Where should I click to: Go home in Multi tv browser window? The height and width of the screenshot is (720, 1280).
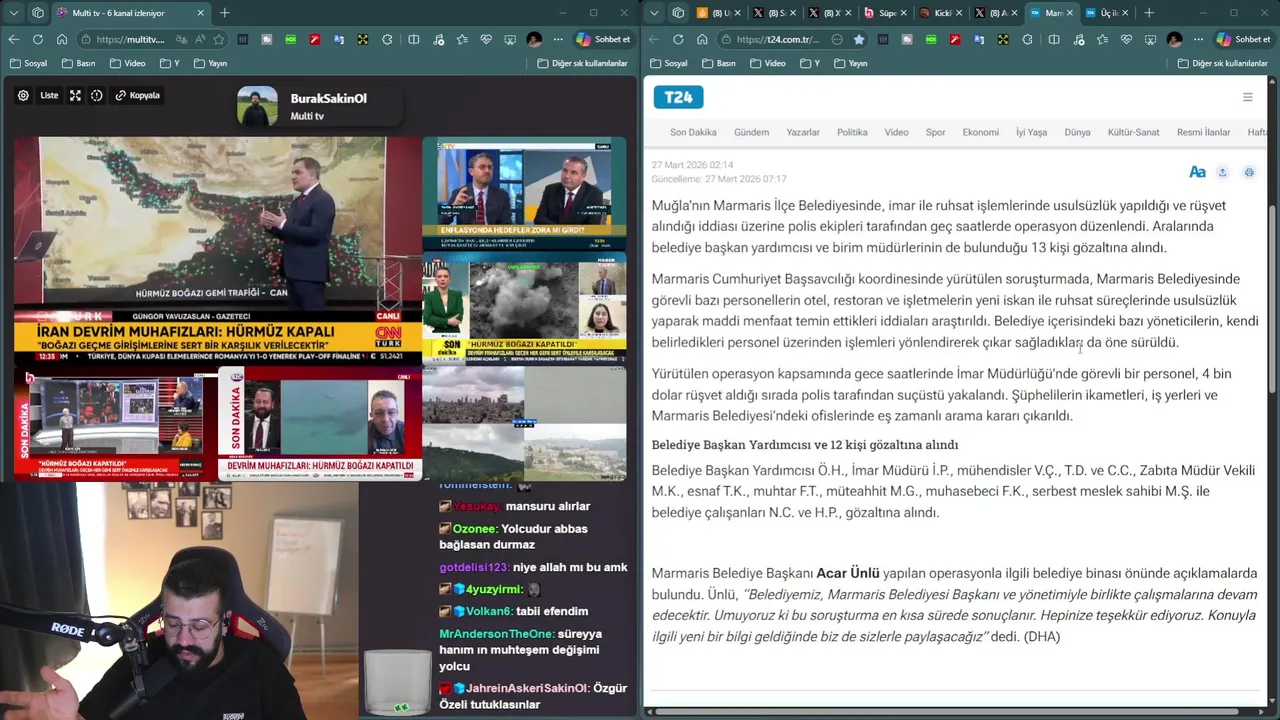click(x=62, y=39)
